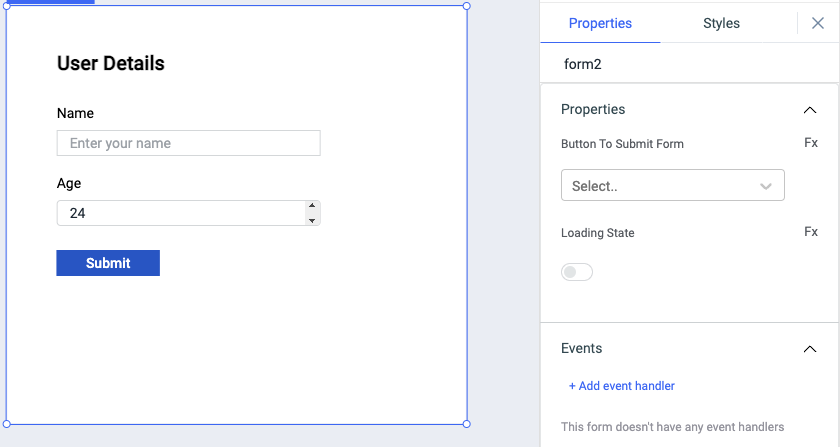Open the Button To Submit Form dropdown
Viewport: 840px width, 447px height.
coord(673,186)
